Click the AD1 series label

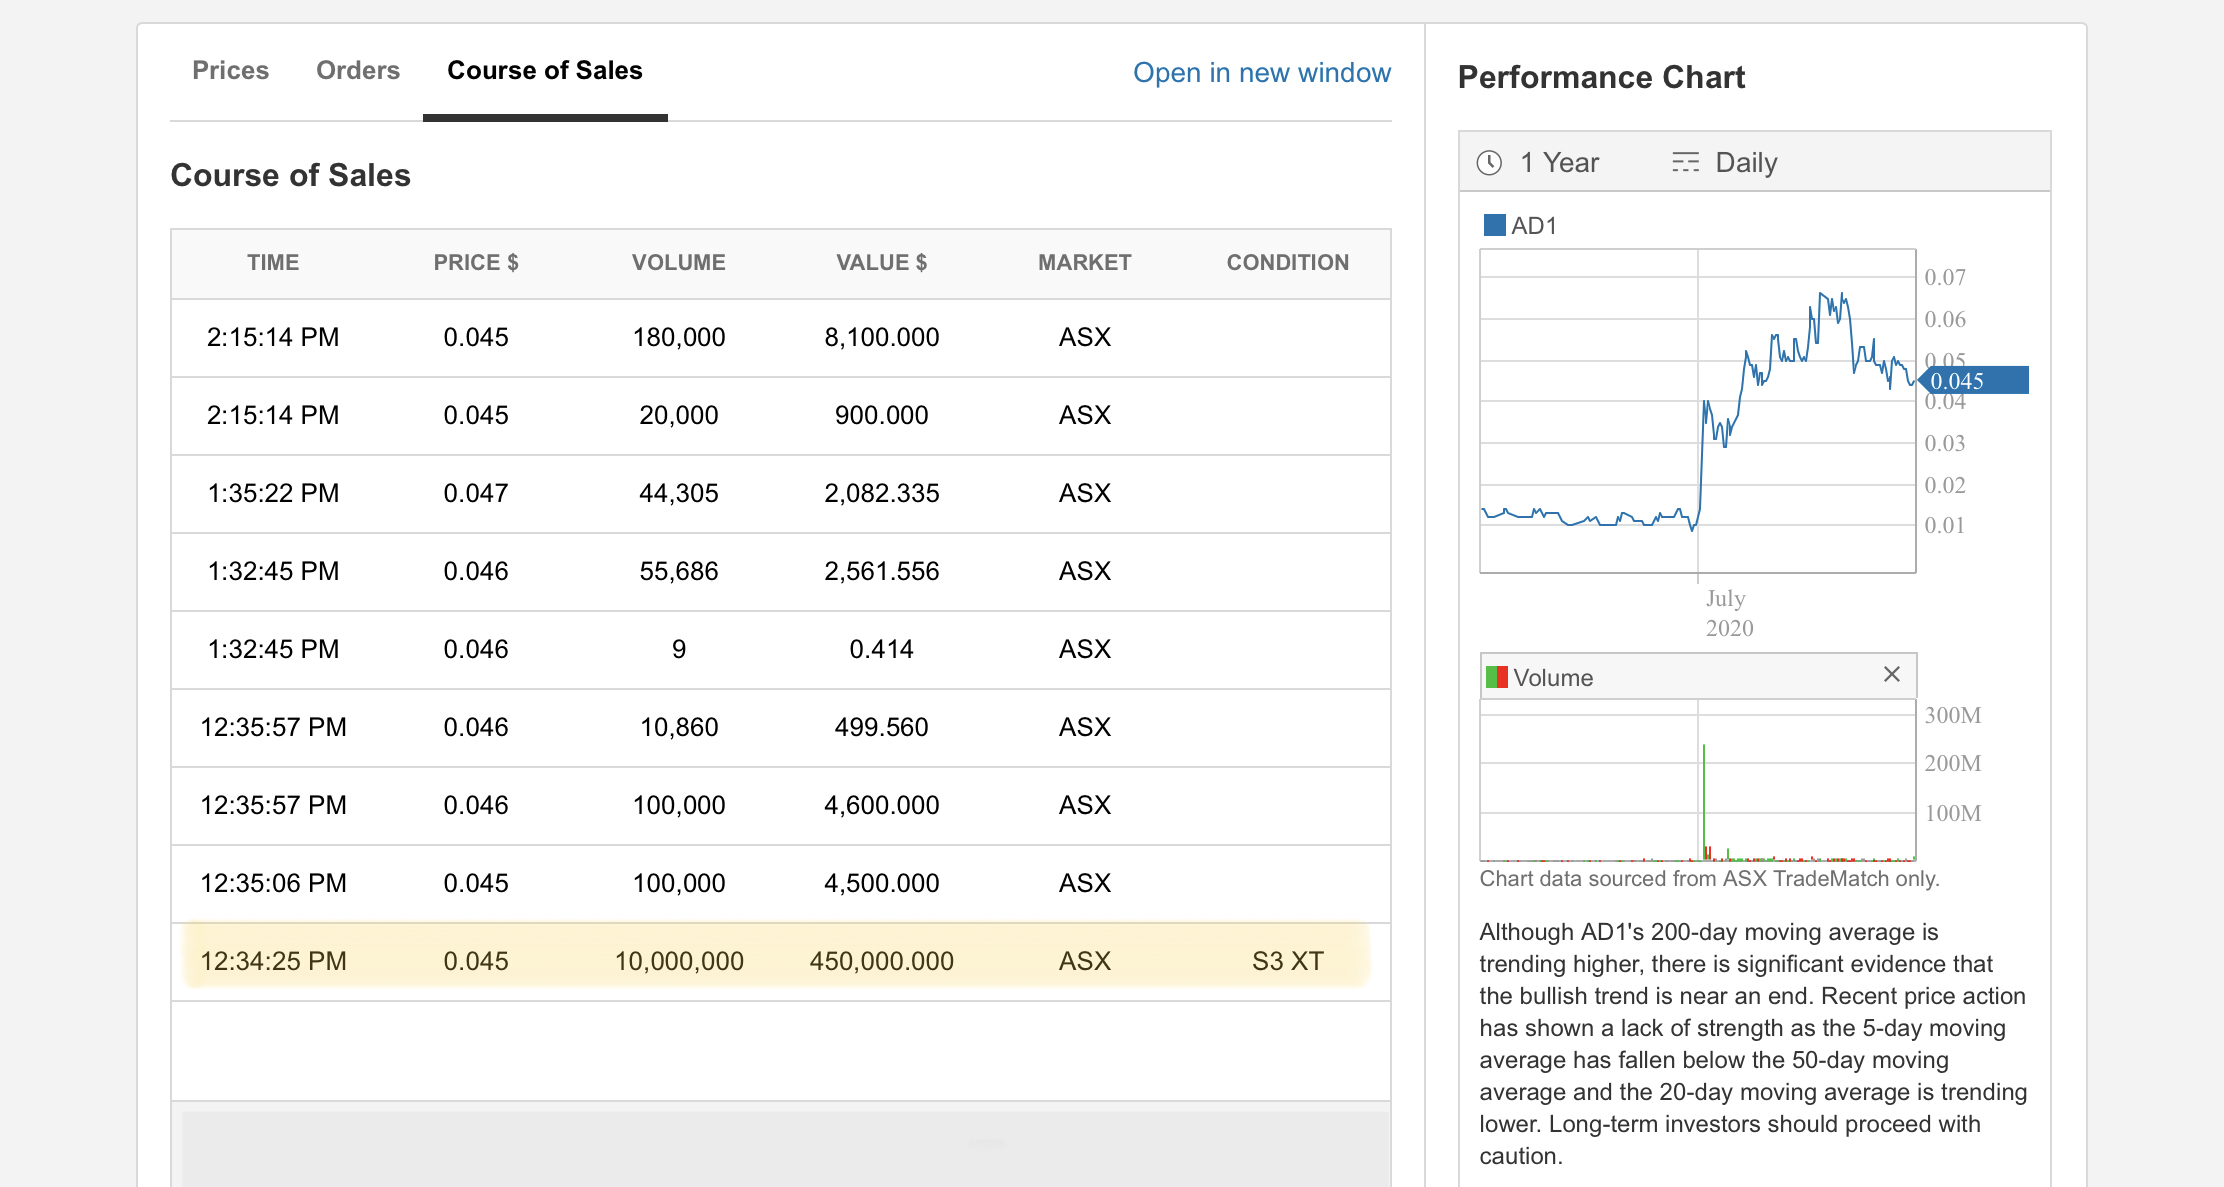pos(1533,225)
